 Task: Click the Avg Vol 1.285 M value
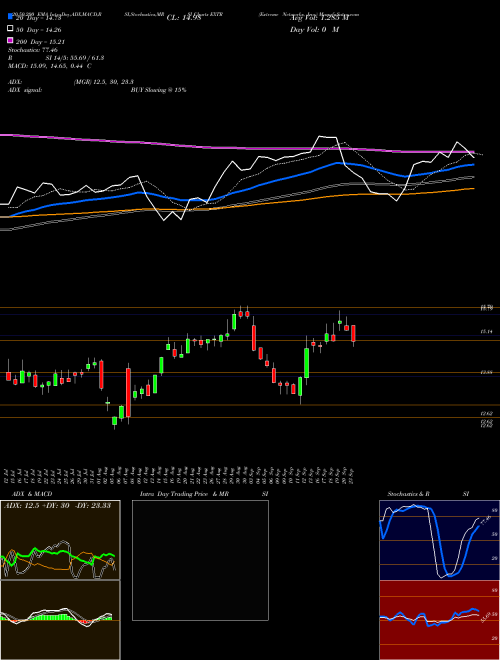(319, 18)
